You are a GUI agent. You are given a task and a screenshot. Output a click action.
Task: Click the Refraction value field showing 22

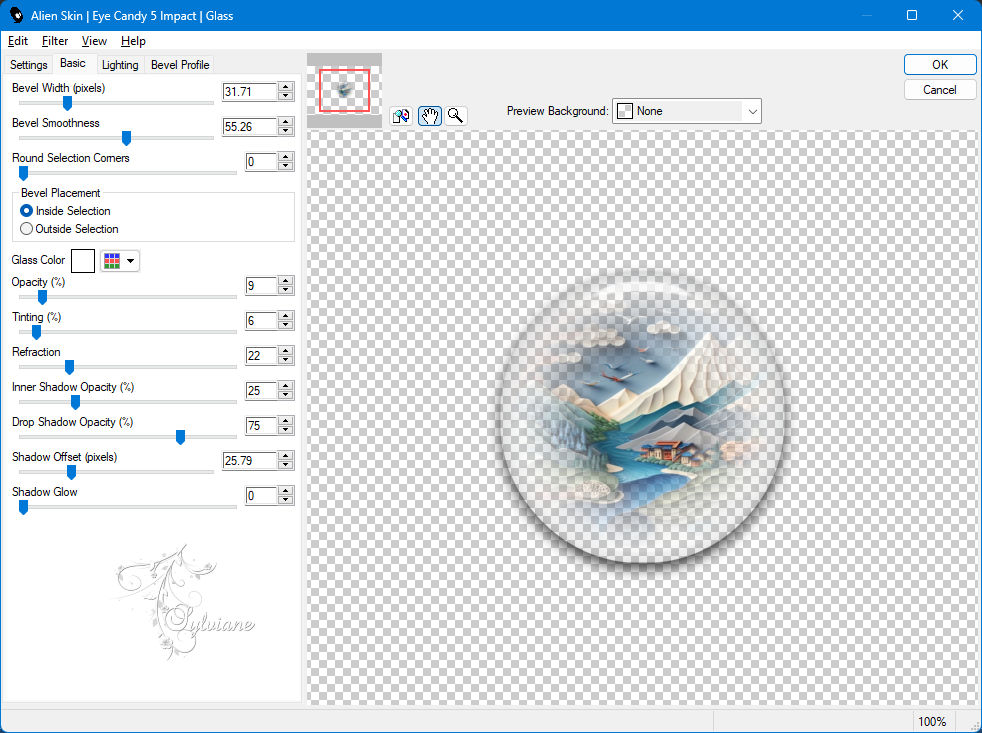[x=261, y=356]
